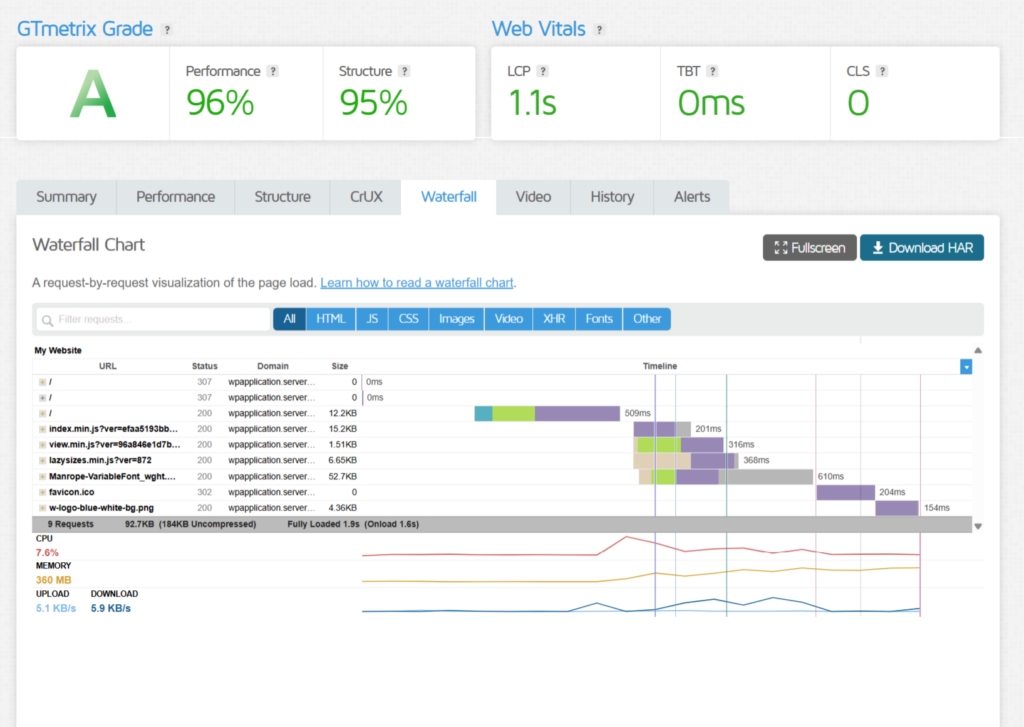Click the 154ms w-logo png timing bar

[897, 508]
